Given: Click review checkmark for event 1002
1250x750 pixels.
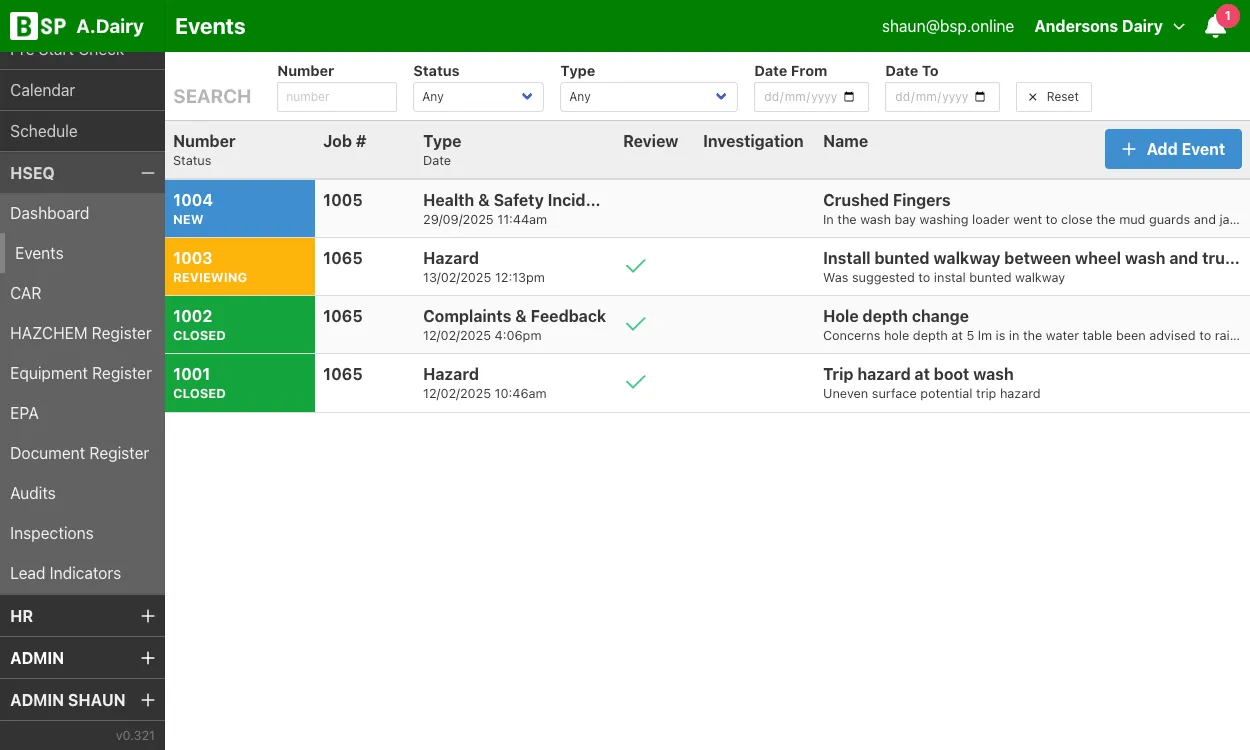Looking at the screenshot, I should [635, 324].
